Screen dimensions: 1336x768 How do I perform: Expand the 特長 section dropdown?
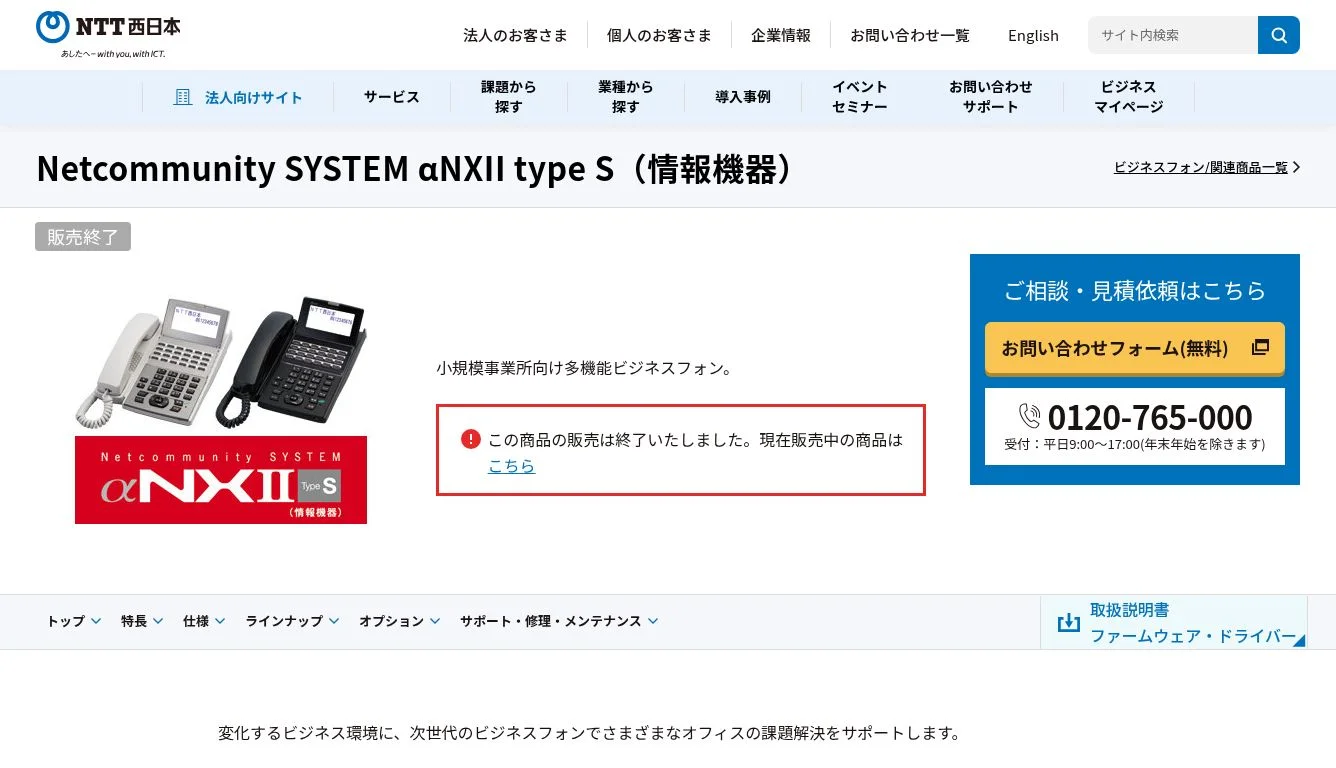click(143, 621)
